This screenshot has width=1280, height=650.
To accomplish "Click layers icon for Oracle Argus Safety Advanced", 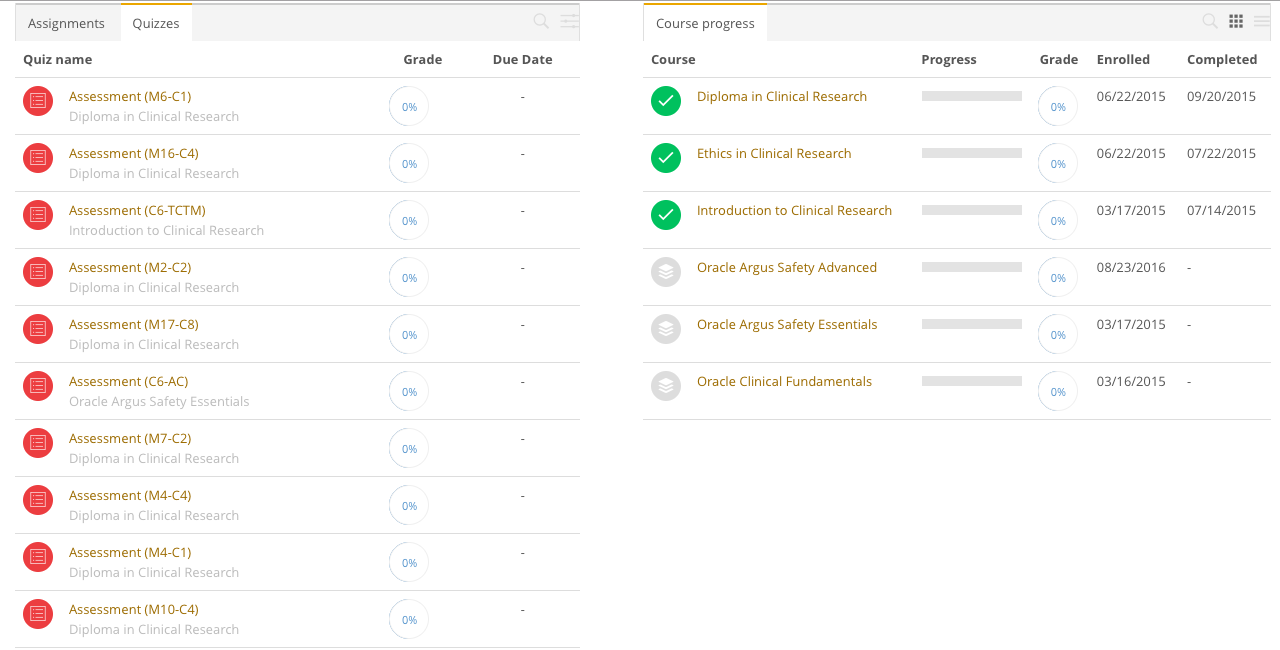I will [x=666, y=272].
